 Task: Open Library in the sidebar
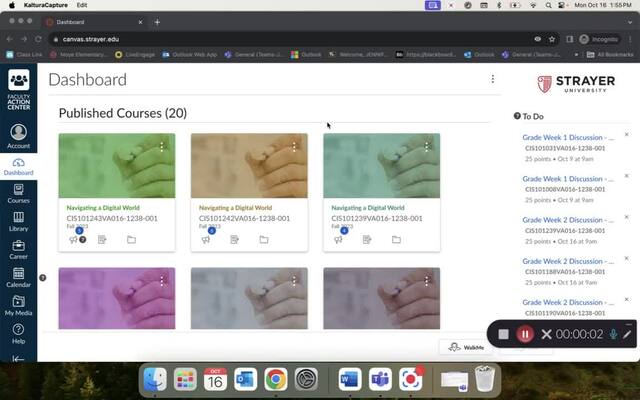19,222
